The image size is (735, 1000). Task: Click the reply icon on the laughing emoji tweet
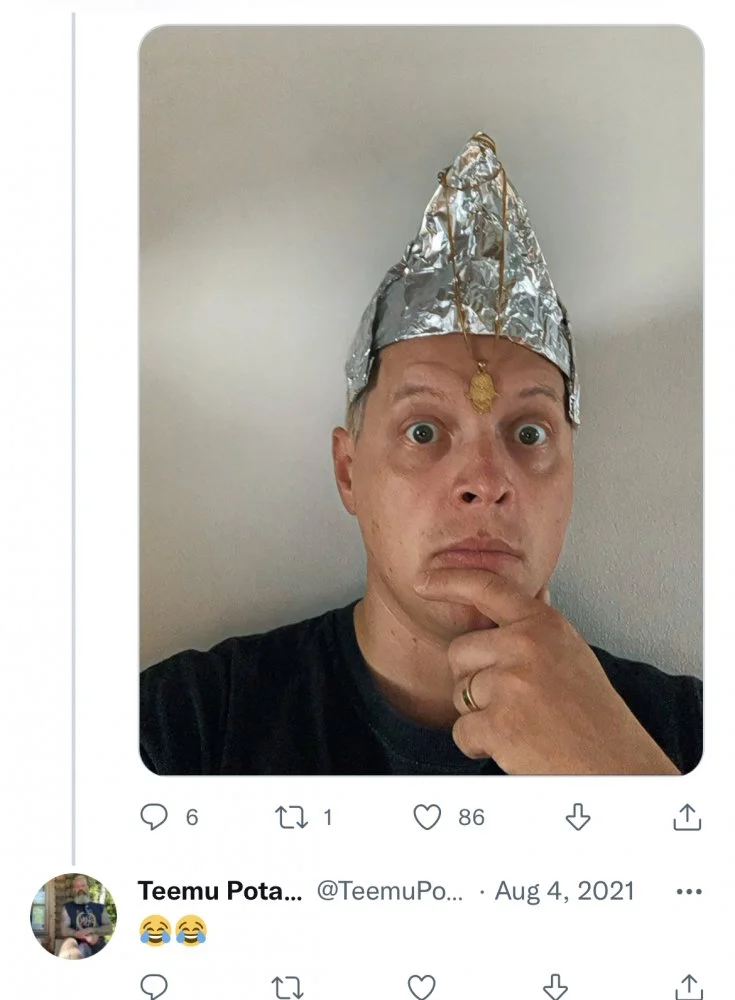pos(152,986)
